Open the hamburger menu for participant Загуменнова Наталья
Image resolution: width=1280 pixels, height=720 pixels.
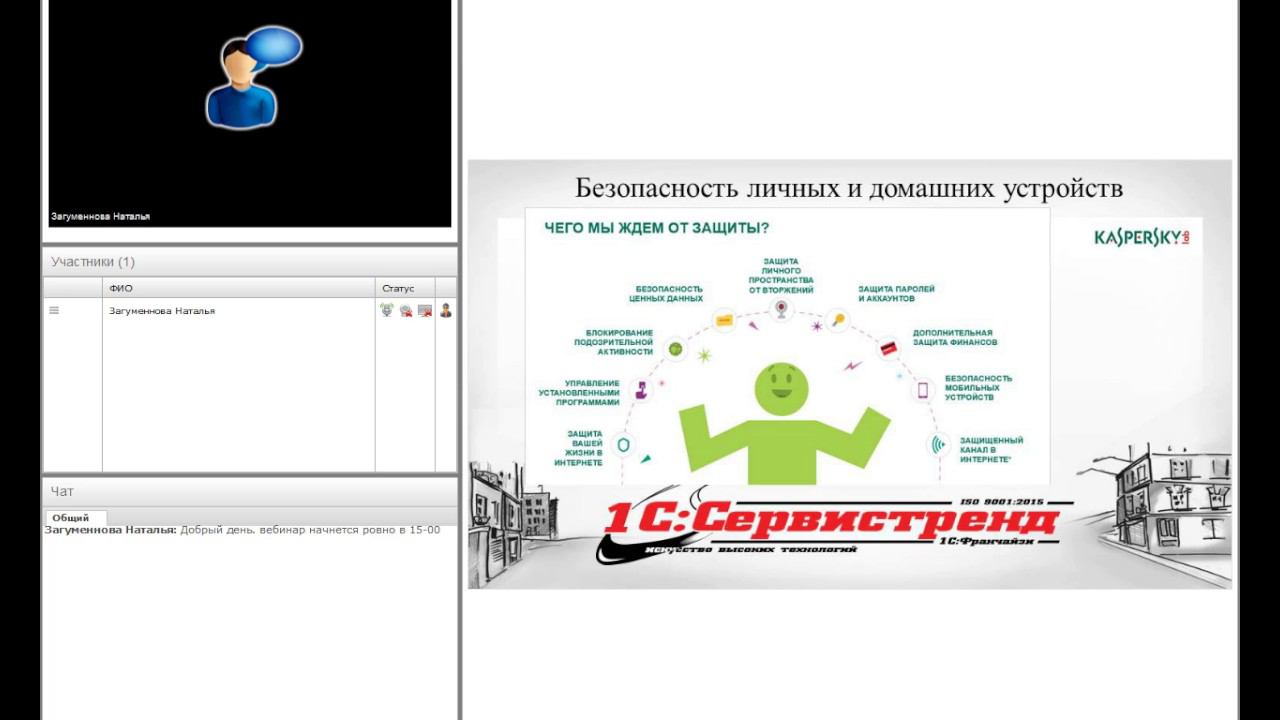[54, 311]
